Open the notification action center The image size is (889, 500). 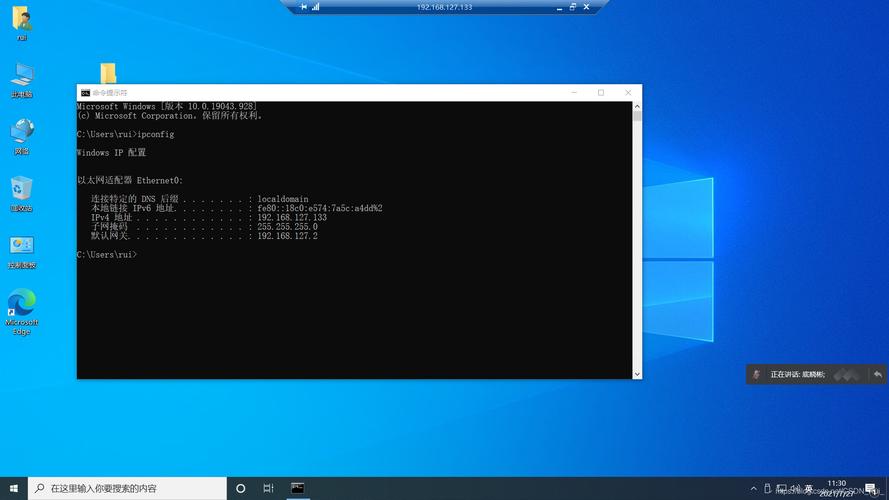[870, 488]
